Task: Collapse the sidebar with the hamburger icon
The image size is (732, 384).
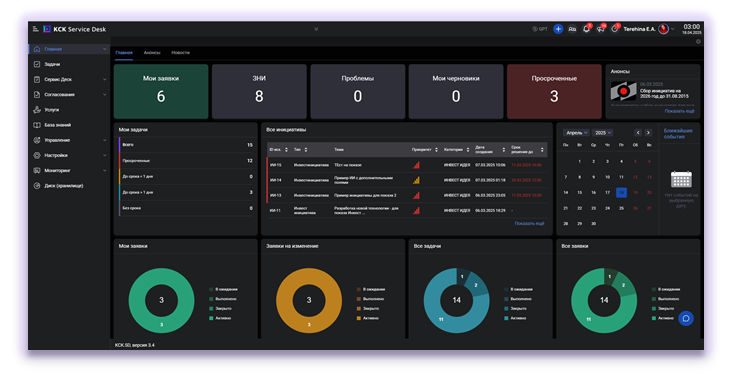Action: (35, 29)
